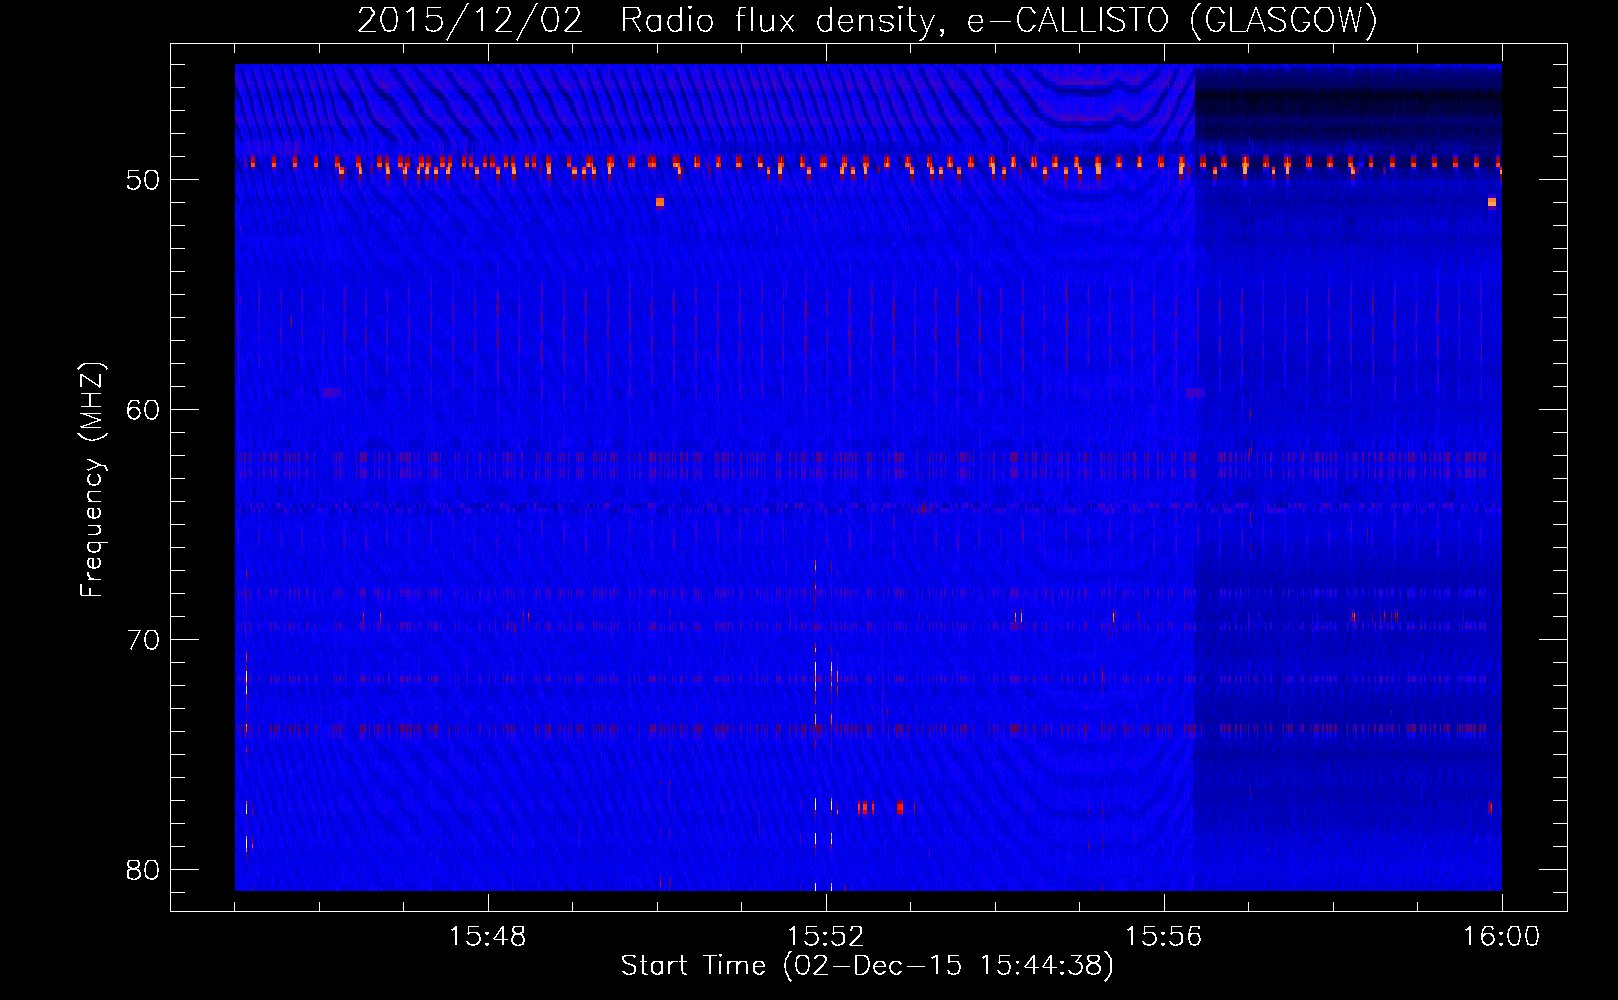Click the 15:56 time tick label

tap(1164, 937)
